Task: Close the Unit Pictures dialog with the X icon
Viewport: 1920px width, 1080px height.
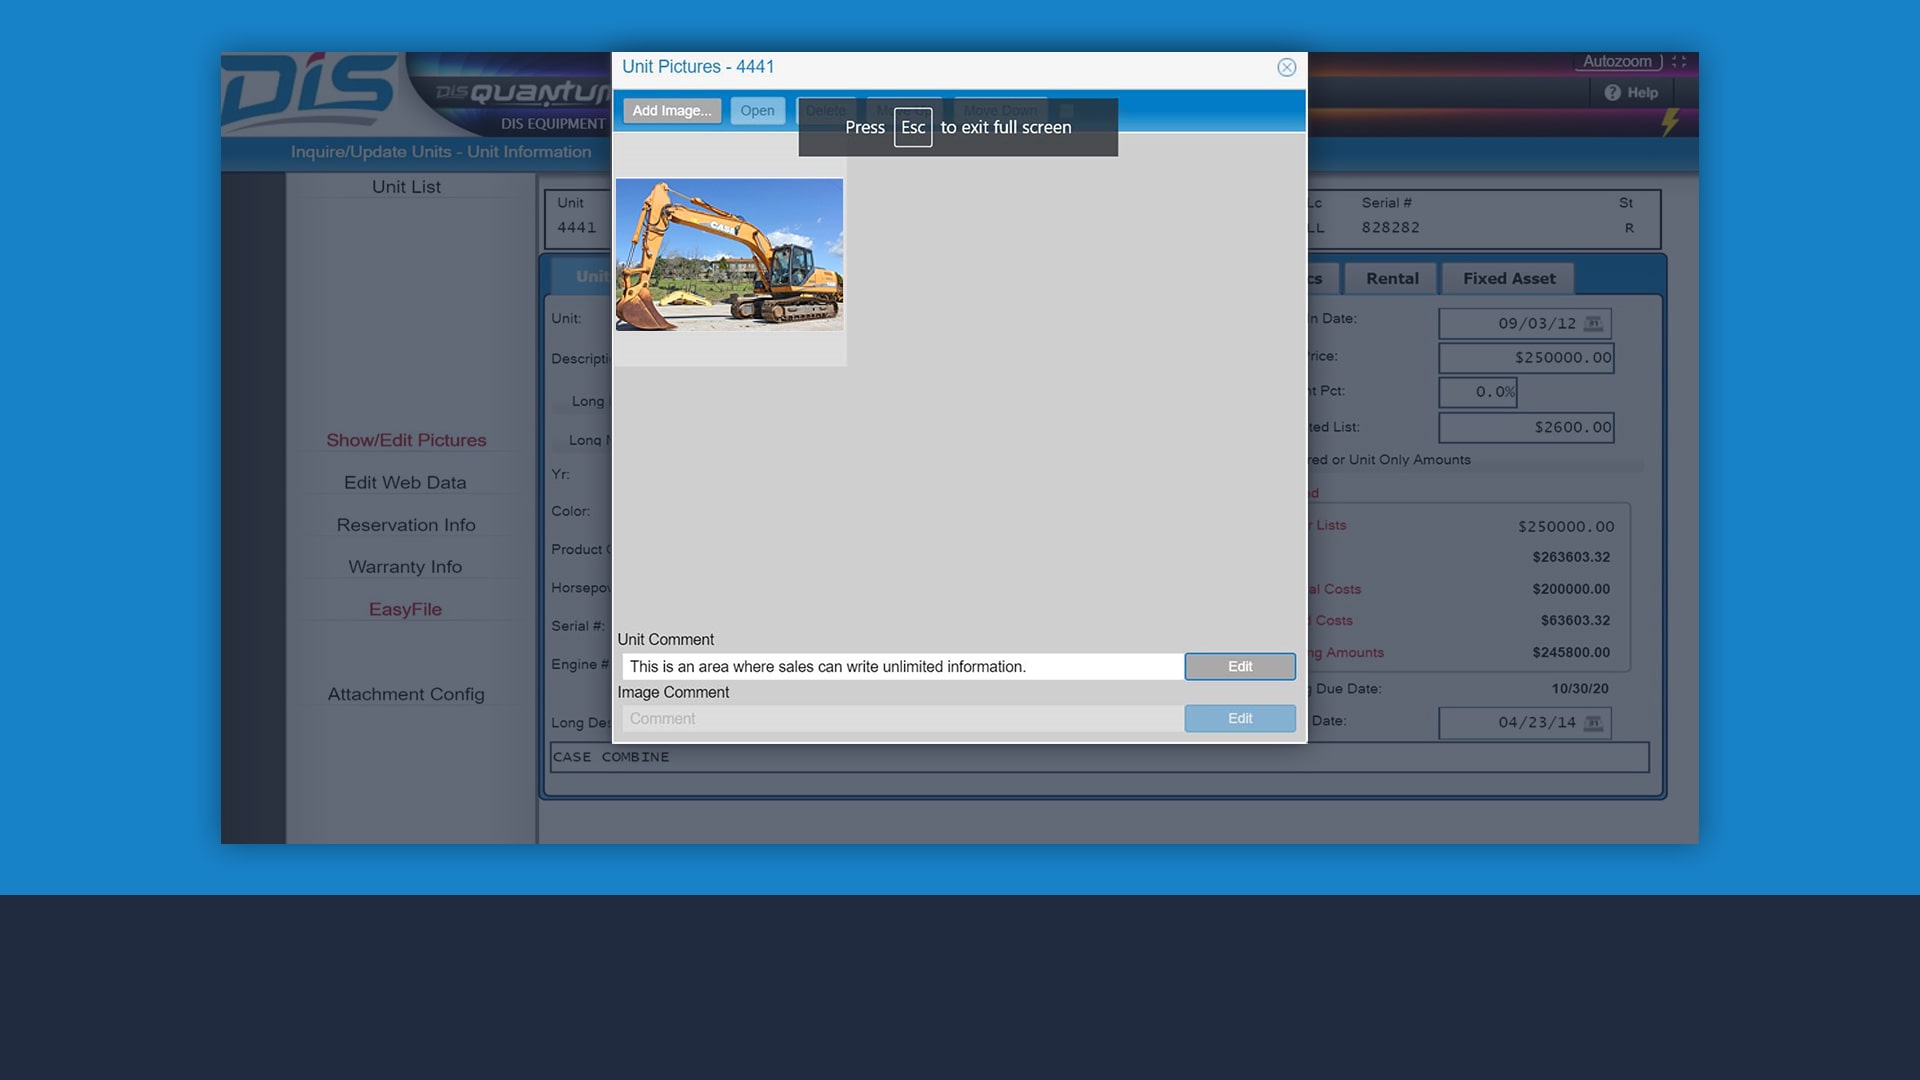Action: coord(1286,67)
